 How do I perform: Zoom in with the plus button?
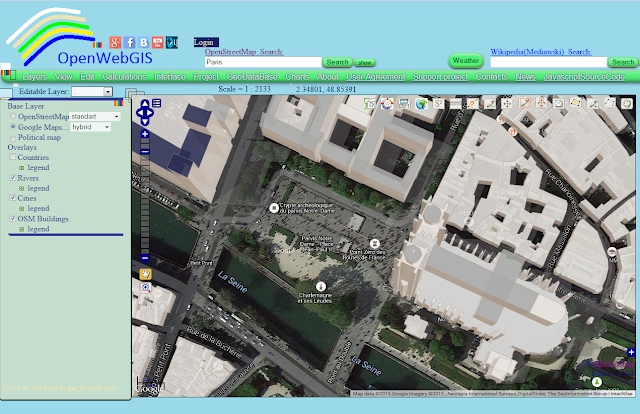(145, 134)
